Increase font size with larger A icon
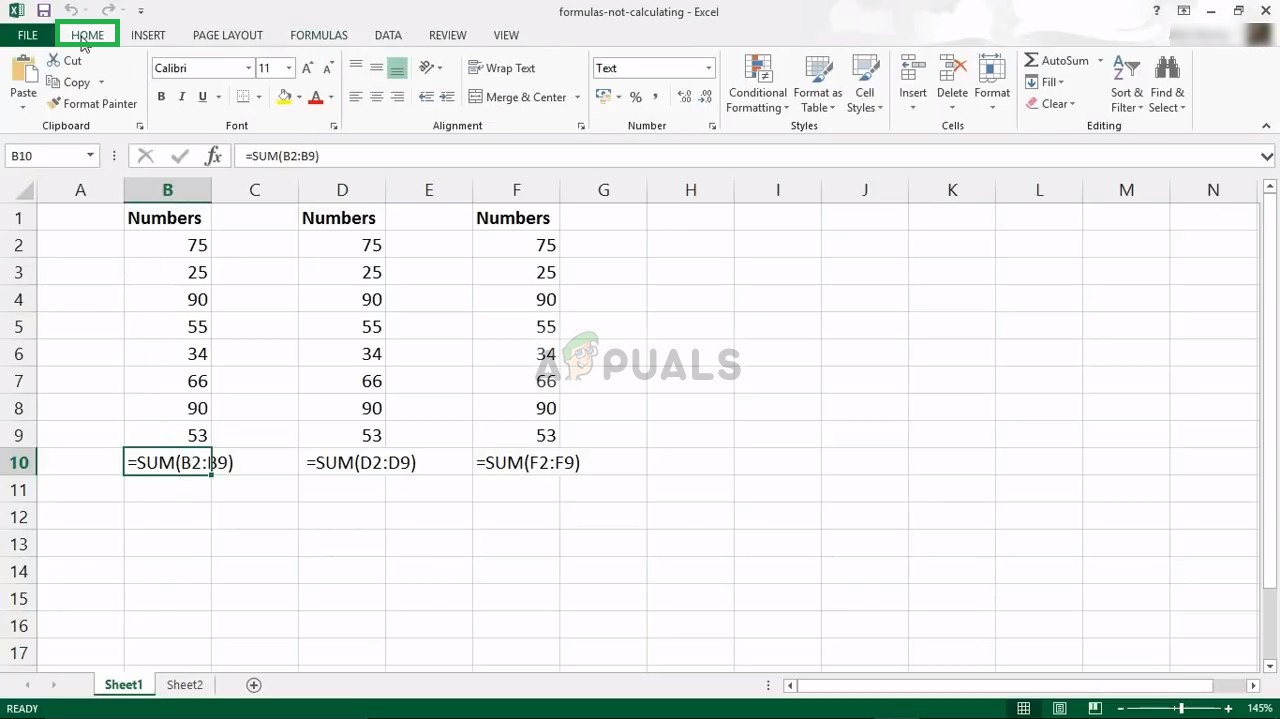 click(308, 68)
